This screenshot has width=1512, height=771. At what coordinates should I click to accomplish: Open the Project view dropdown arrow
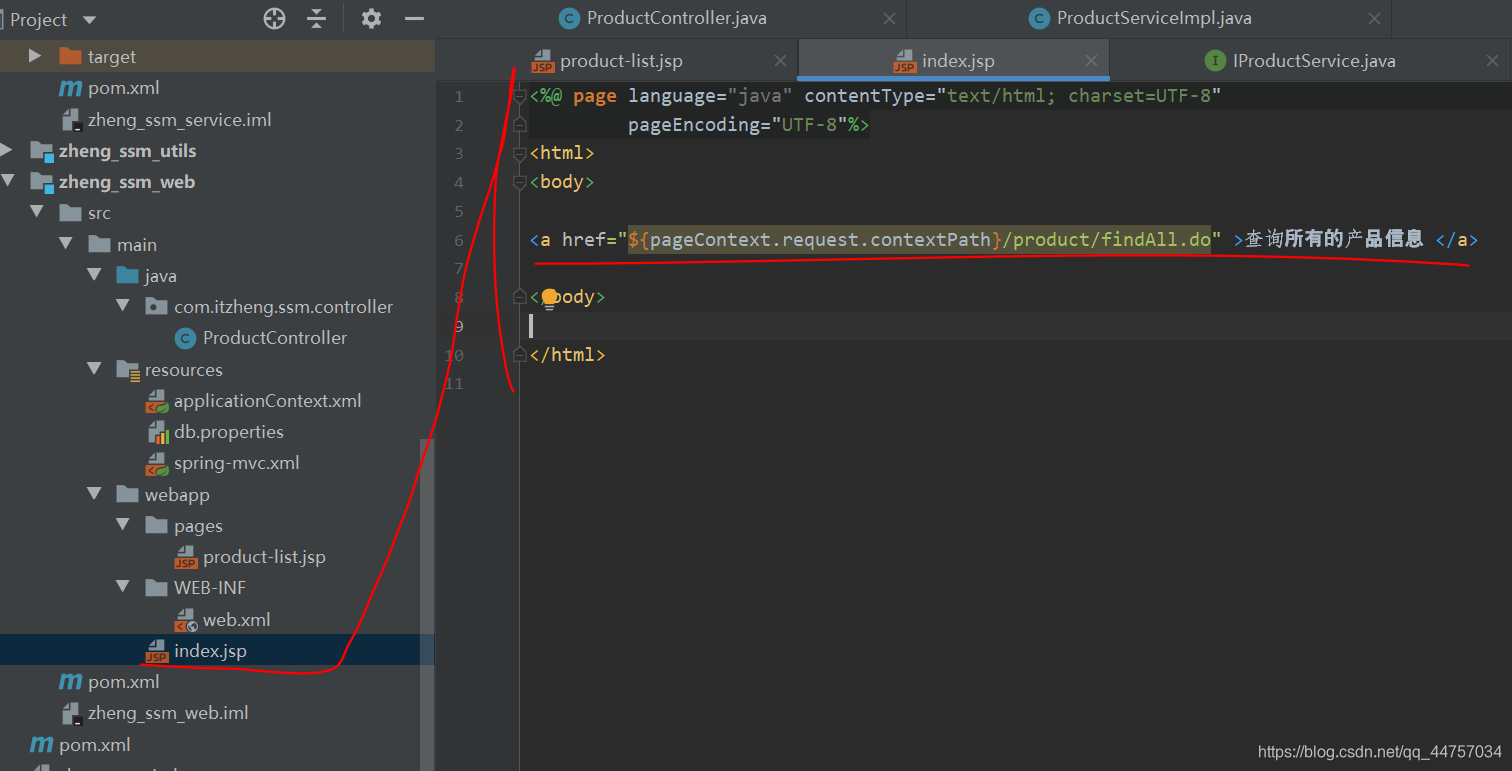[89, 20]
